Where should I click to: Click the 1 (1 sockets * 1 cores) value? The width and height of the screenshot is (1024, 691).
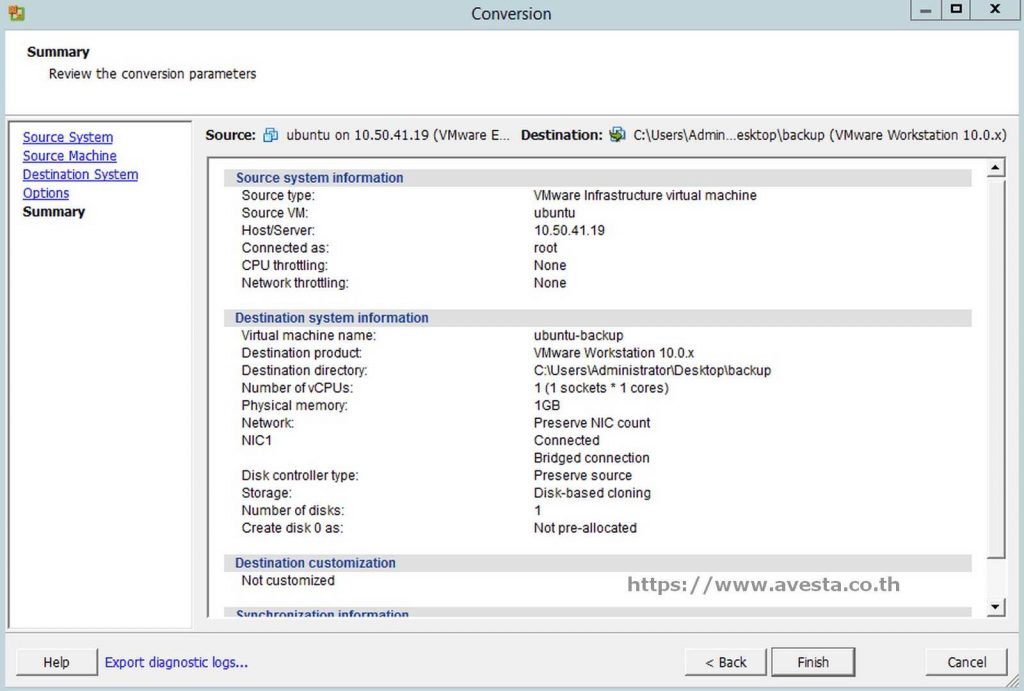coord(601,388)
